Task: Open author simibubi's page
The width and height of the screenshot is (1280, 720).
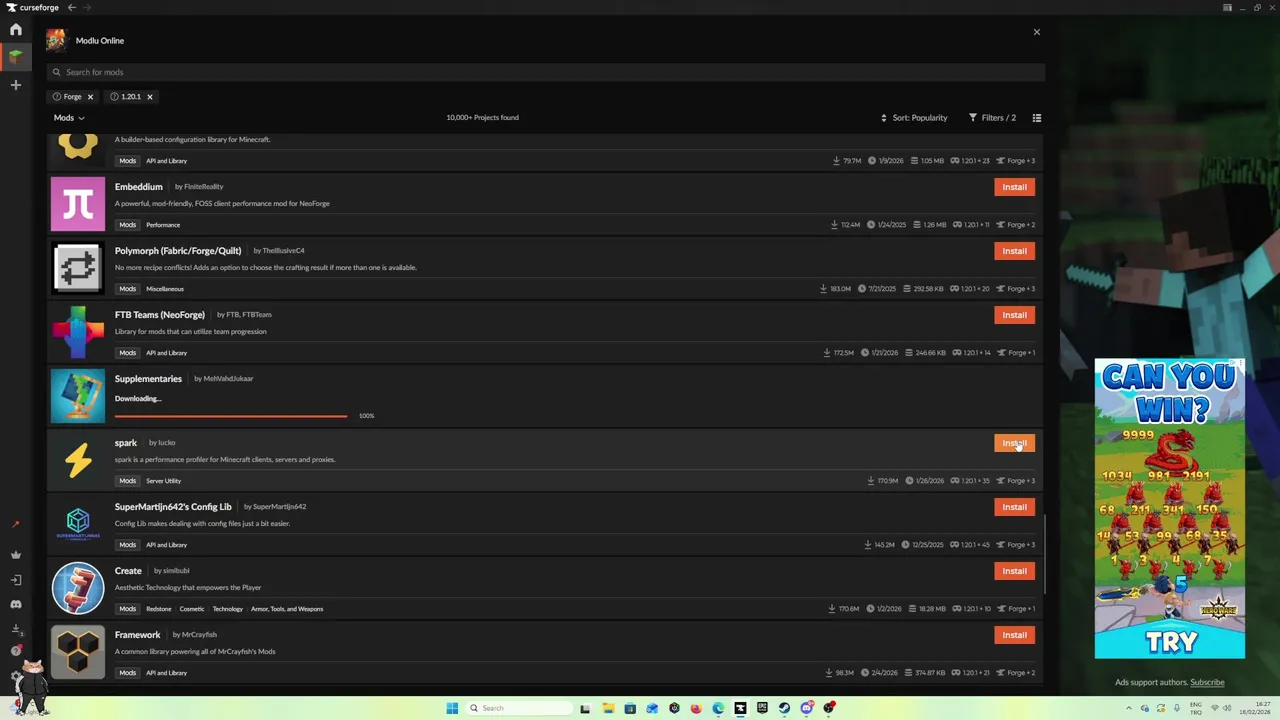Action: [176, 571]
